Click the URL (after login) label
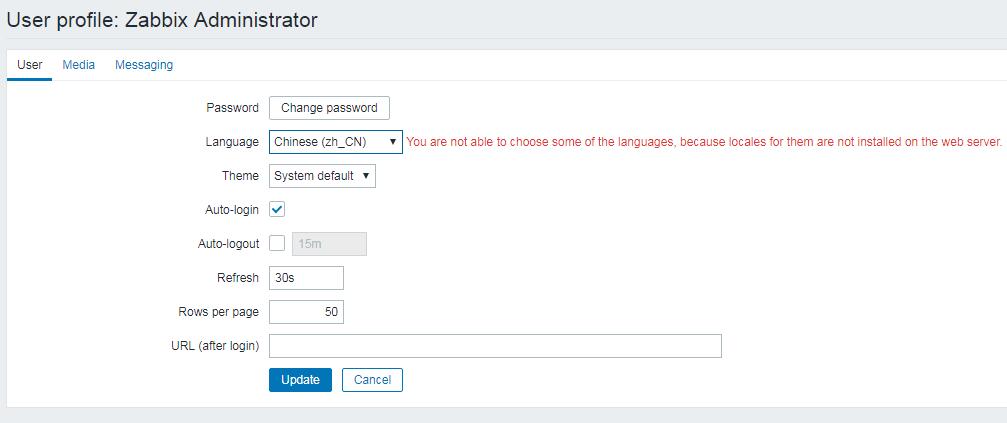Viewport: 1007px width, 423px height. coord(215,346)
